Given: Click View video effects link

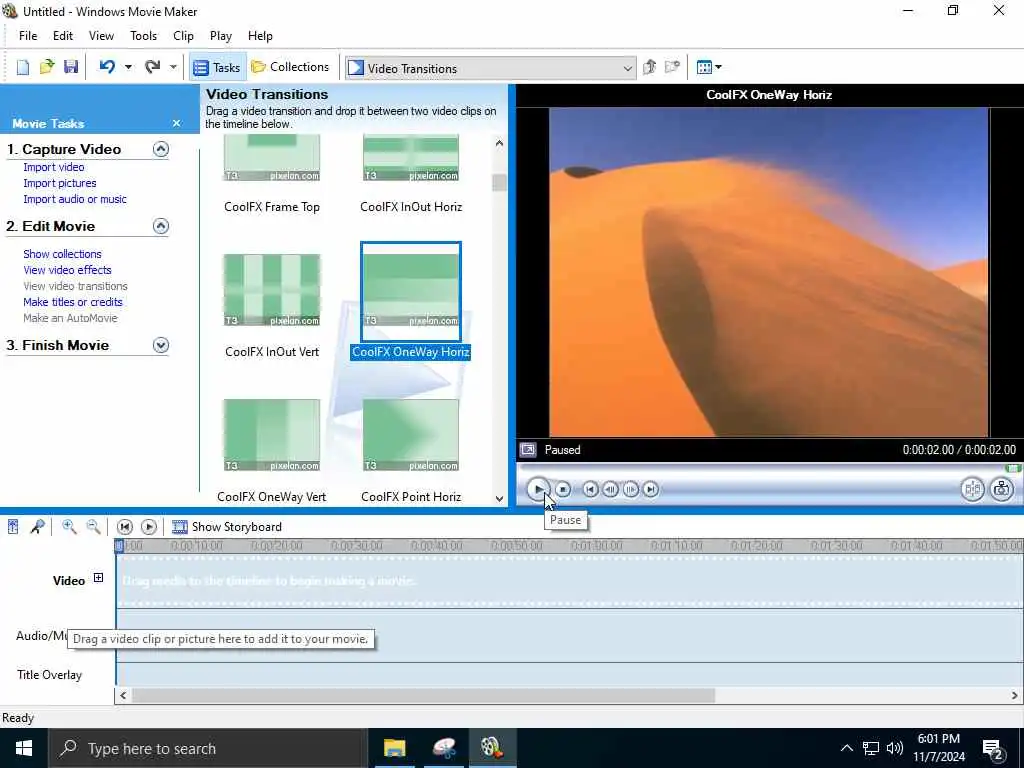Looking at the screenshot, I should click(x=67, y=270).
